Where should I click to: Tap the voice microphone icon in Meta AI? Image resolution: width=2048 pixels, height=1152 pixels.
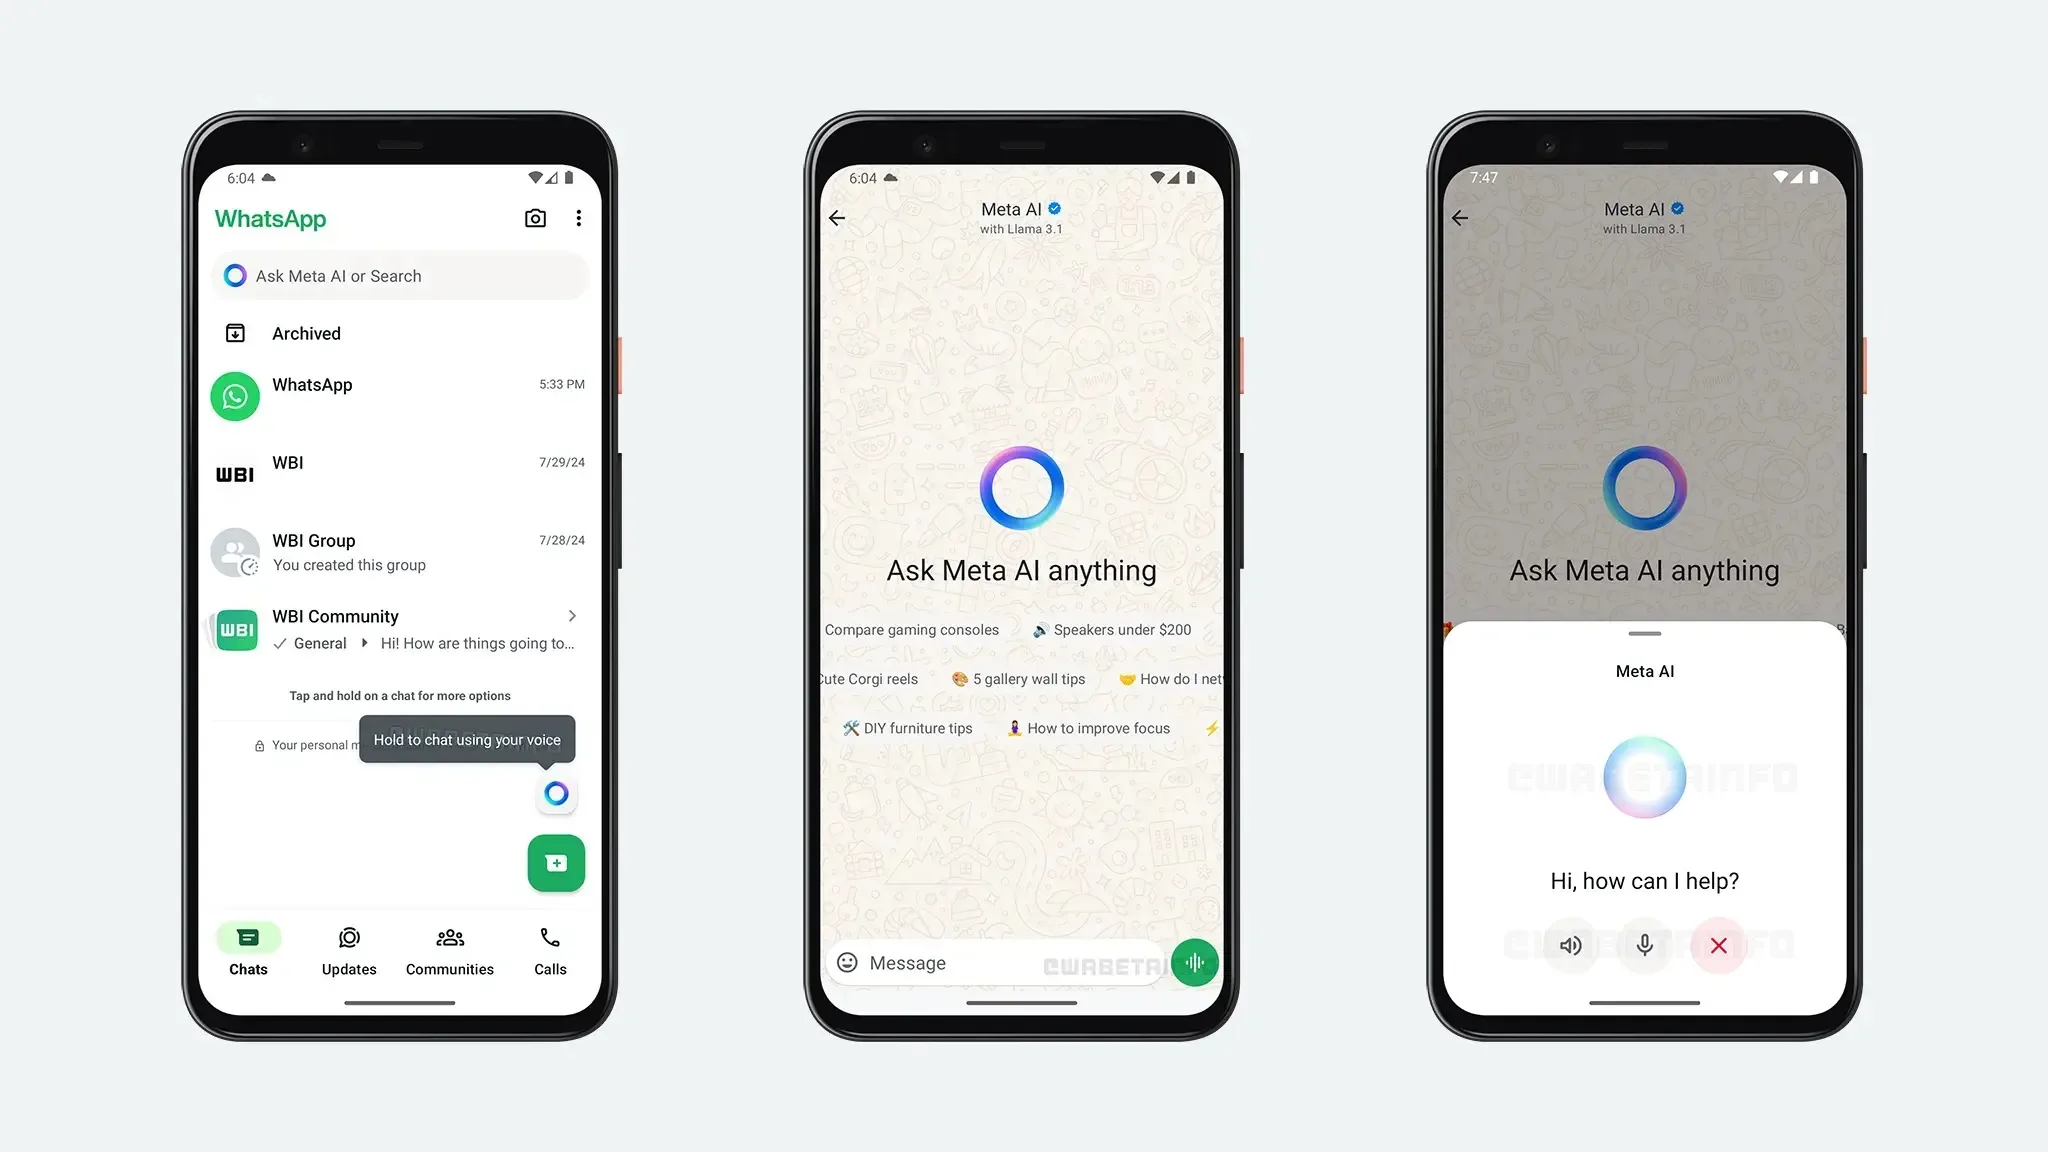tap(1644, 945)
